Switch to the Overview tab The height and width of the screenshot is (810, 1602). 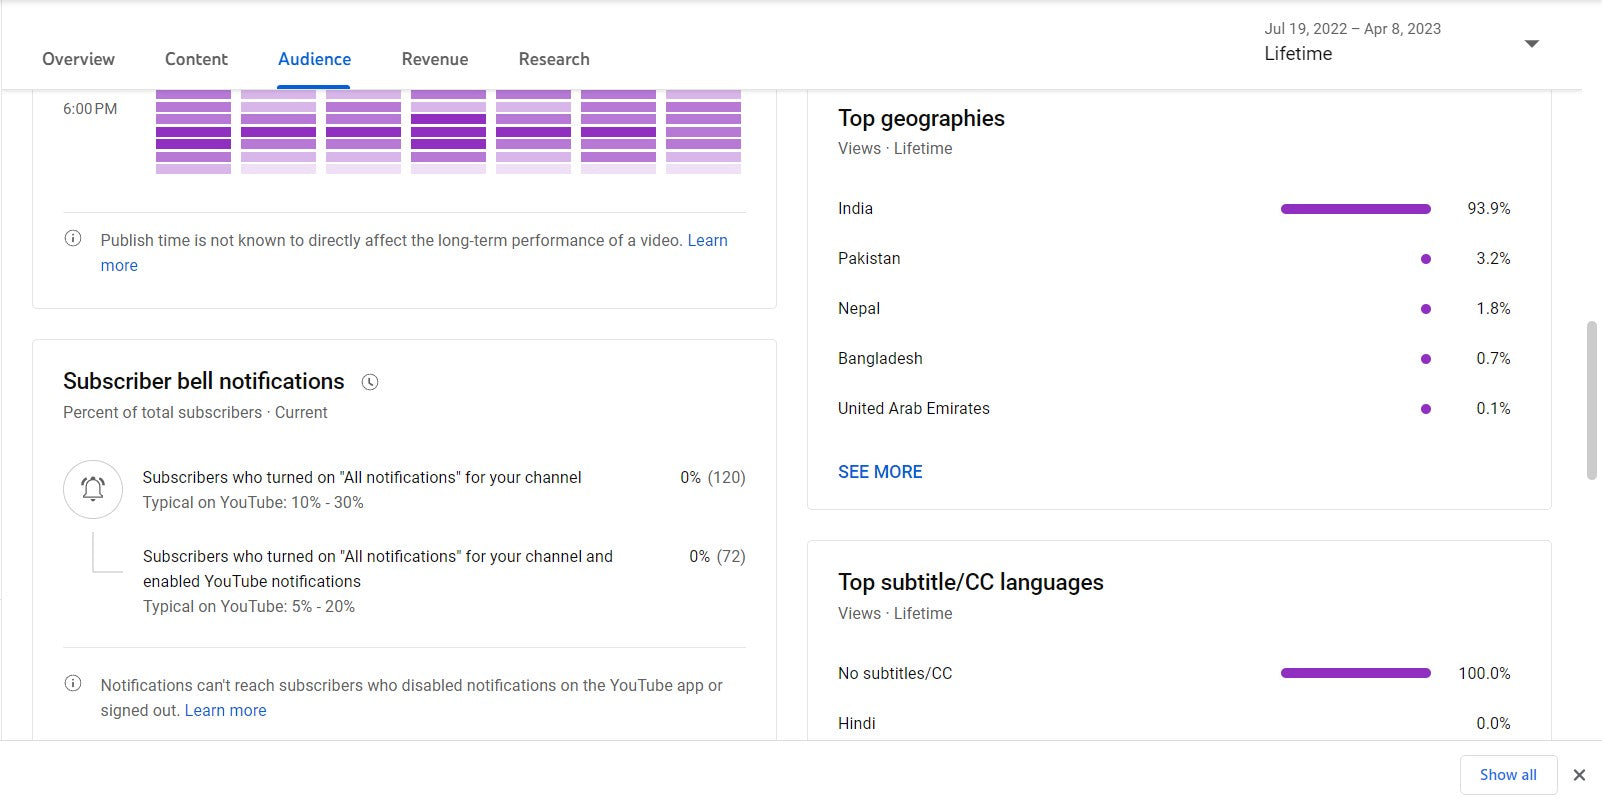point(78,59)
